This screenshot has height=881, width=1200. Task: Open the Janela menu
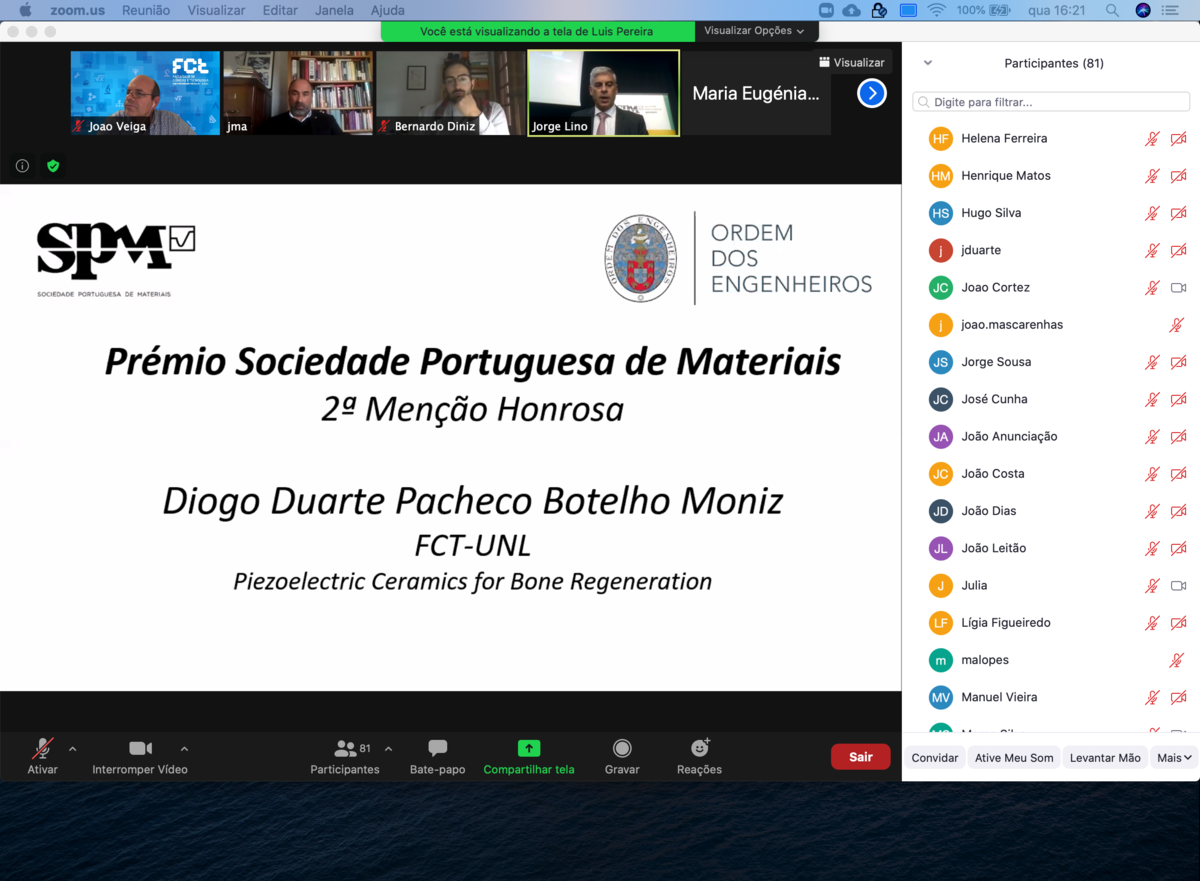pos(334,10)
